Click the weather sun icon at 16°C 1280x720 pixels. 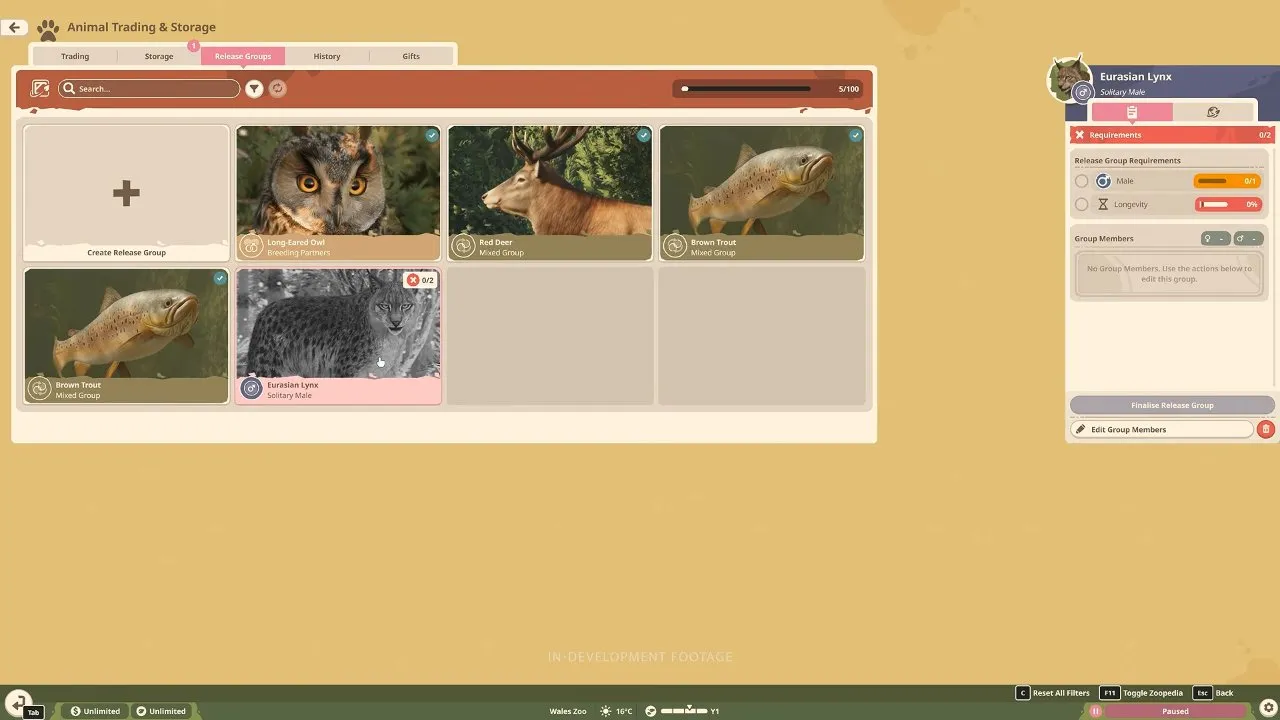605,711
